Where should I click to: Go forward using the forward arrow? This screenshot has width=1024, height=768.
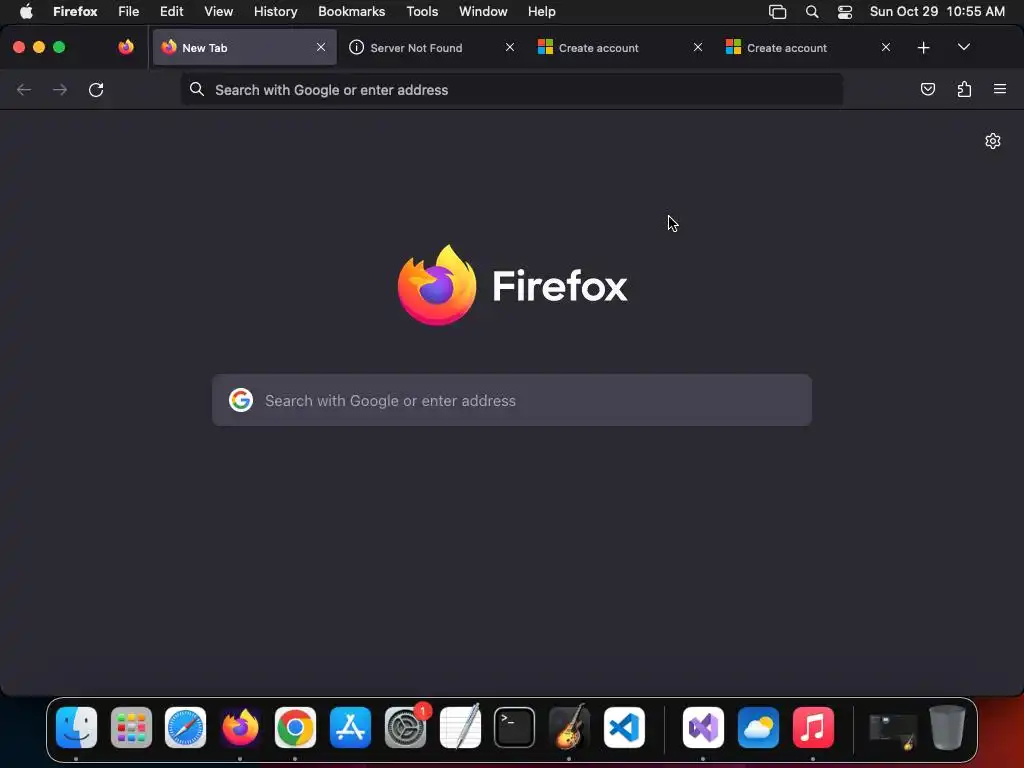click(60, 89)
